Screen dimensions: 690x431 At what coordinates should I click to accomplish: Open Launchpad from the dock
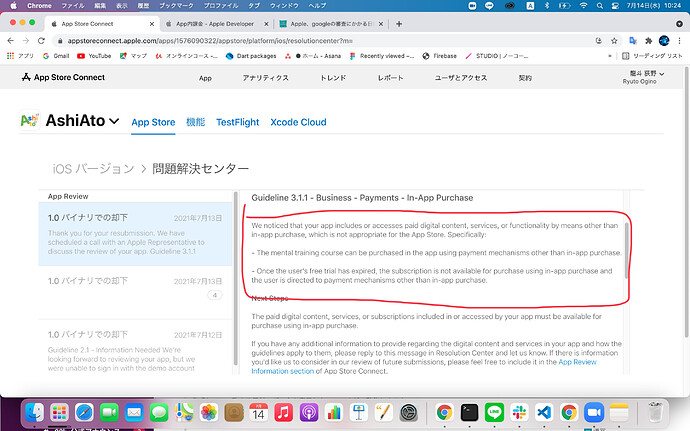(59, 413)
